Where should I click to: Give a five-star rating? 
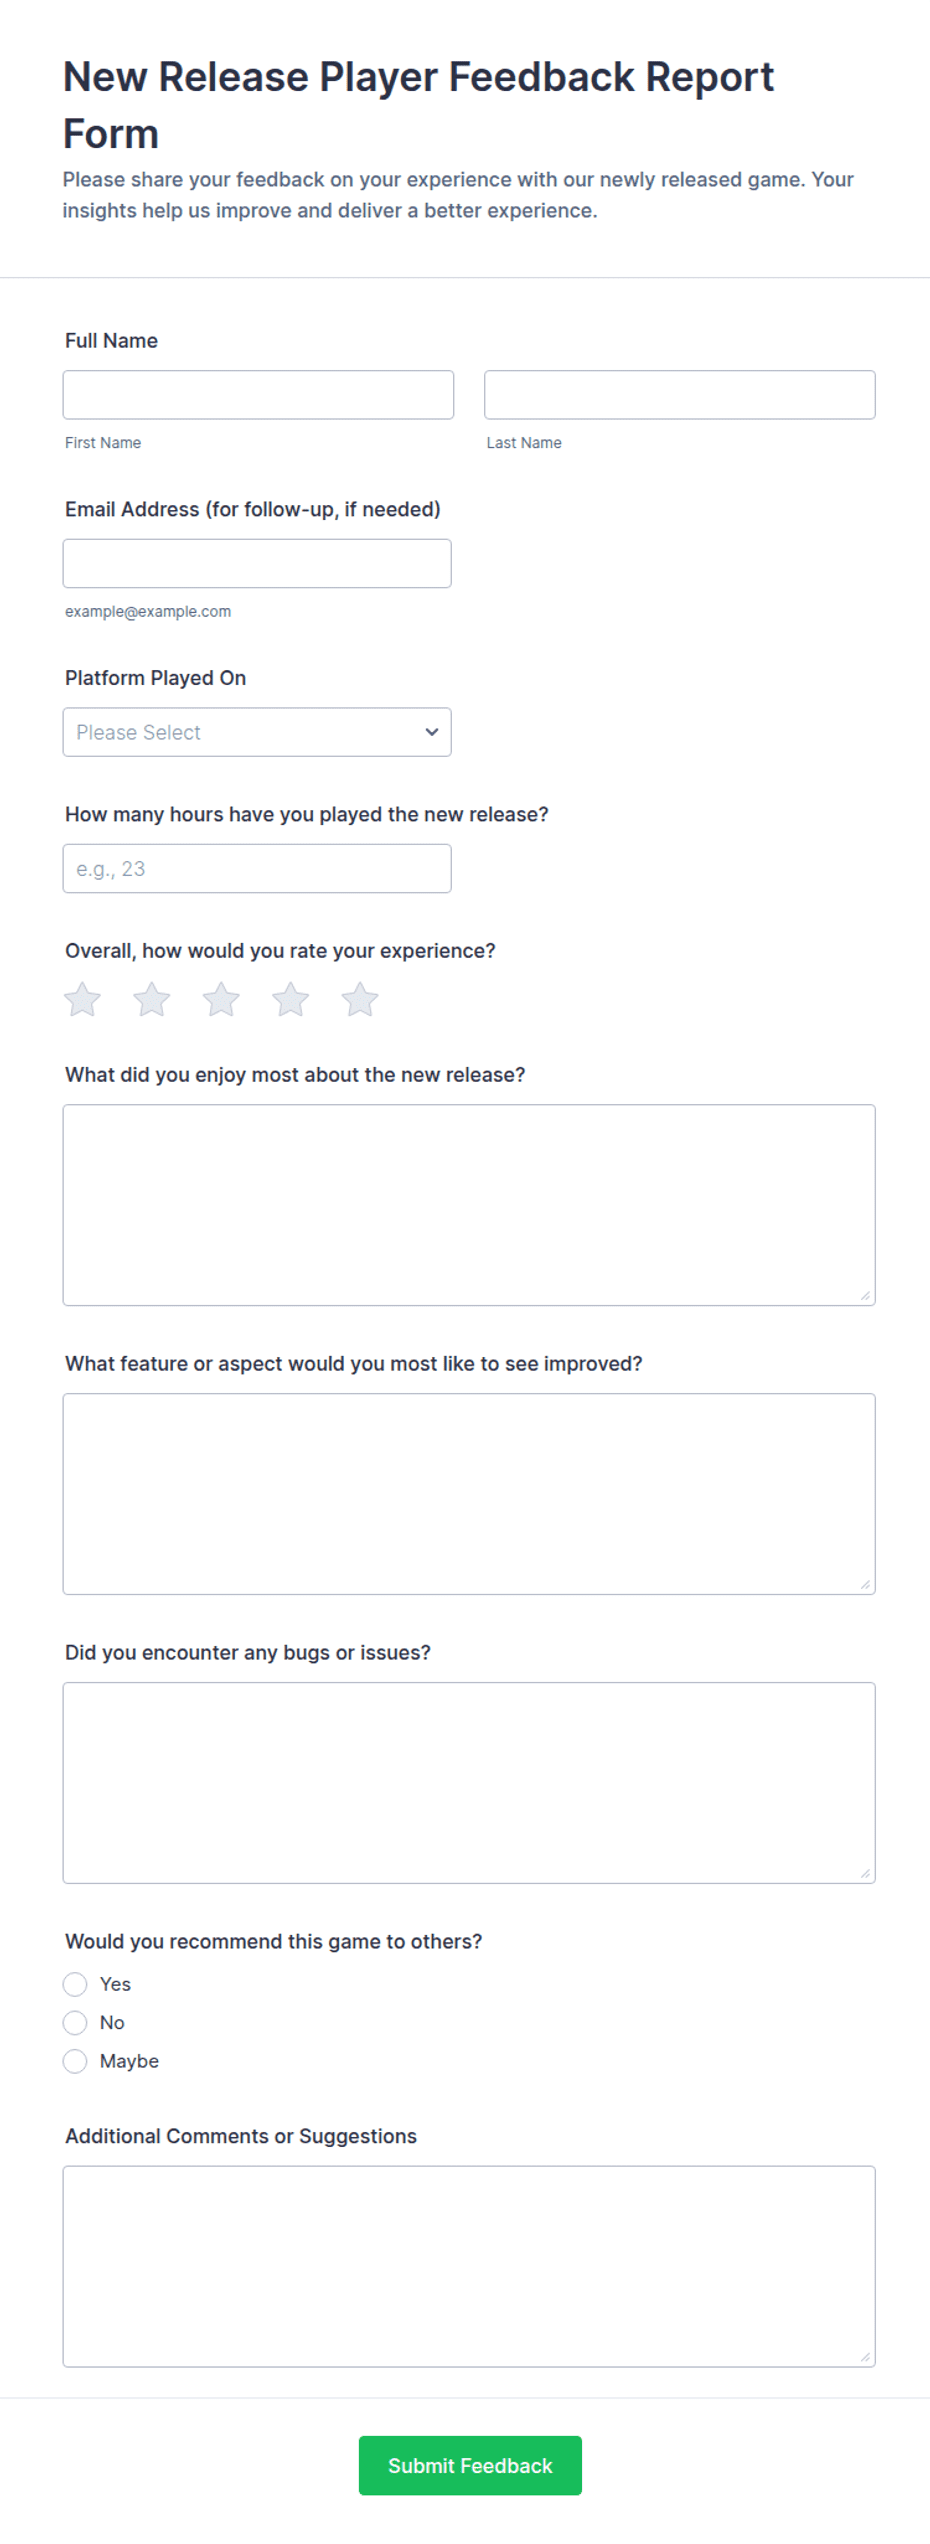click(360, 999)
